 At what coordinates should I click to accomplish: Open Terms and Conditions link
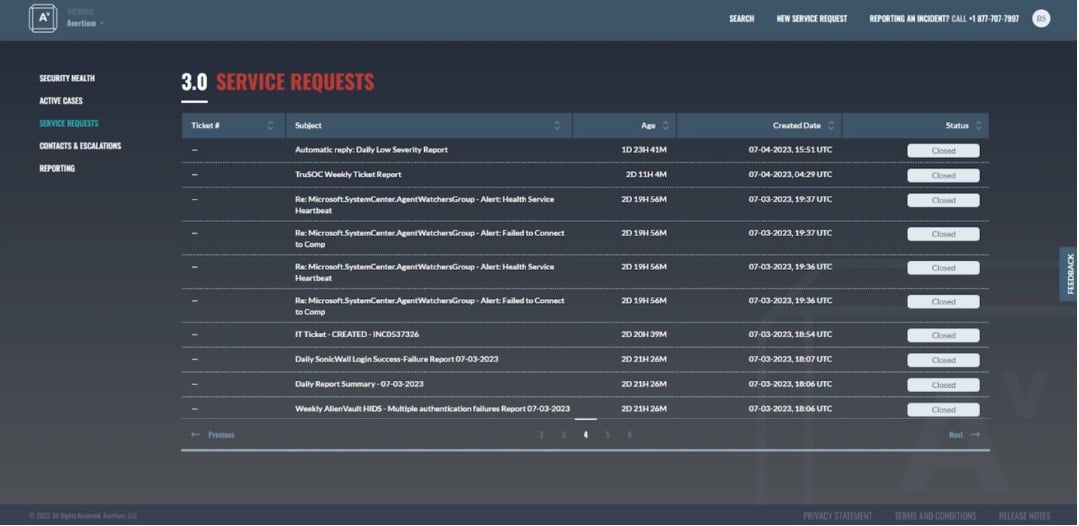point(935,516)
